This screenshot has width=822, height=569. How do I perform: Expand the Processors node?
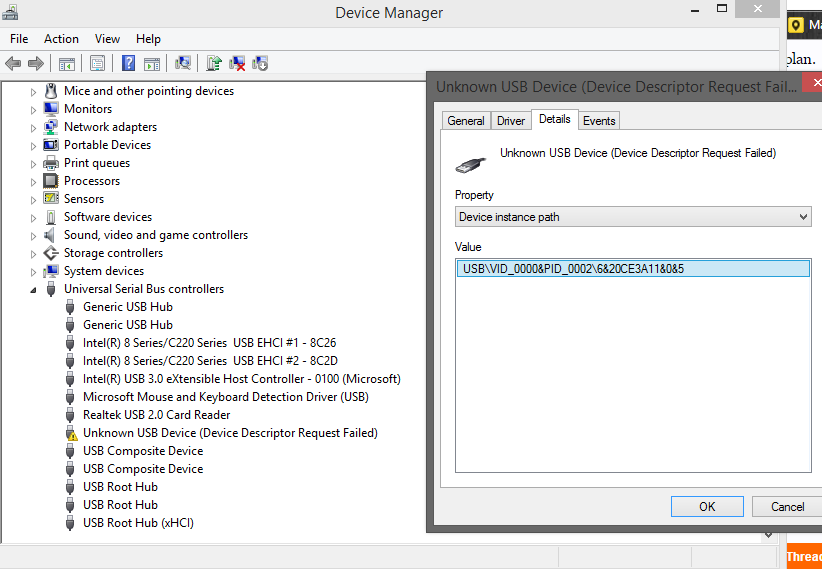(34, 182)
